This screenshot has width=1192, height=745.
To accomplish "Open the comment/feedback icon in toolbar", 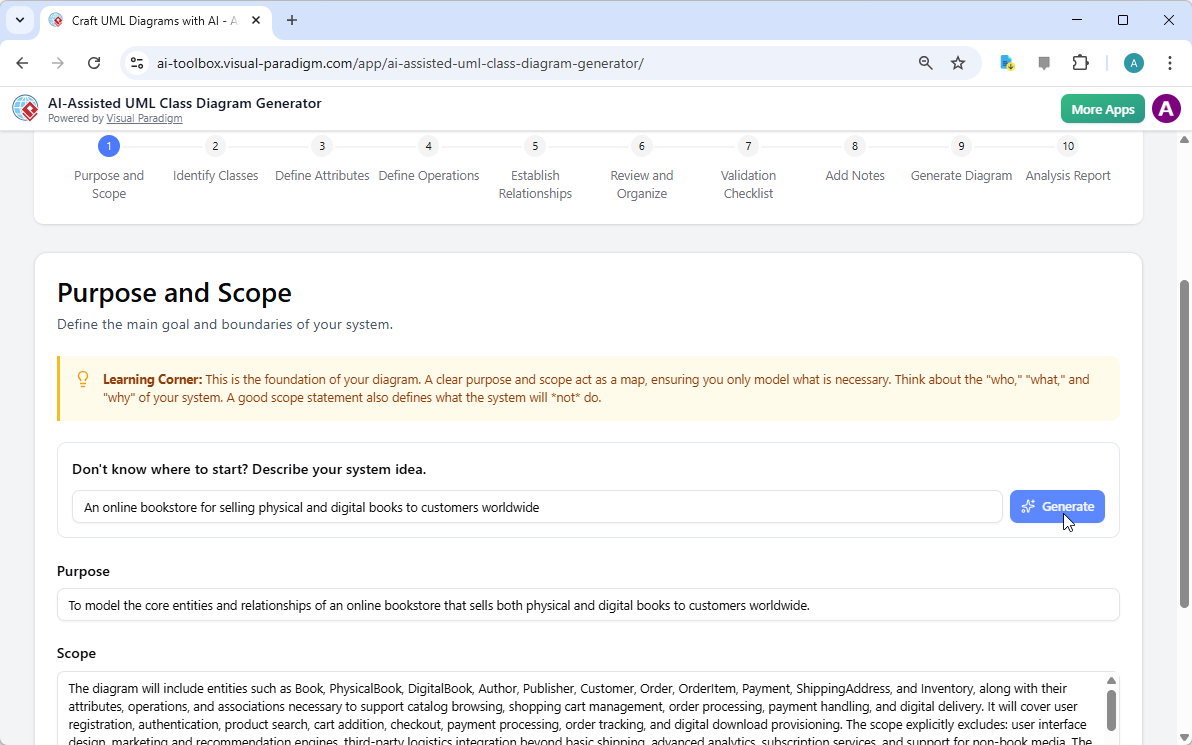I will [1044, 62].
